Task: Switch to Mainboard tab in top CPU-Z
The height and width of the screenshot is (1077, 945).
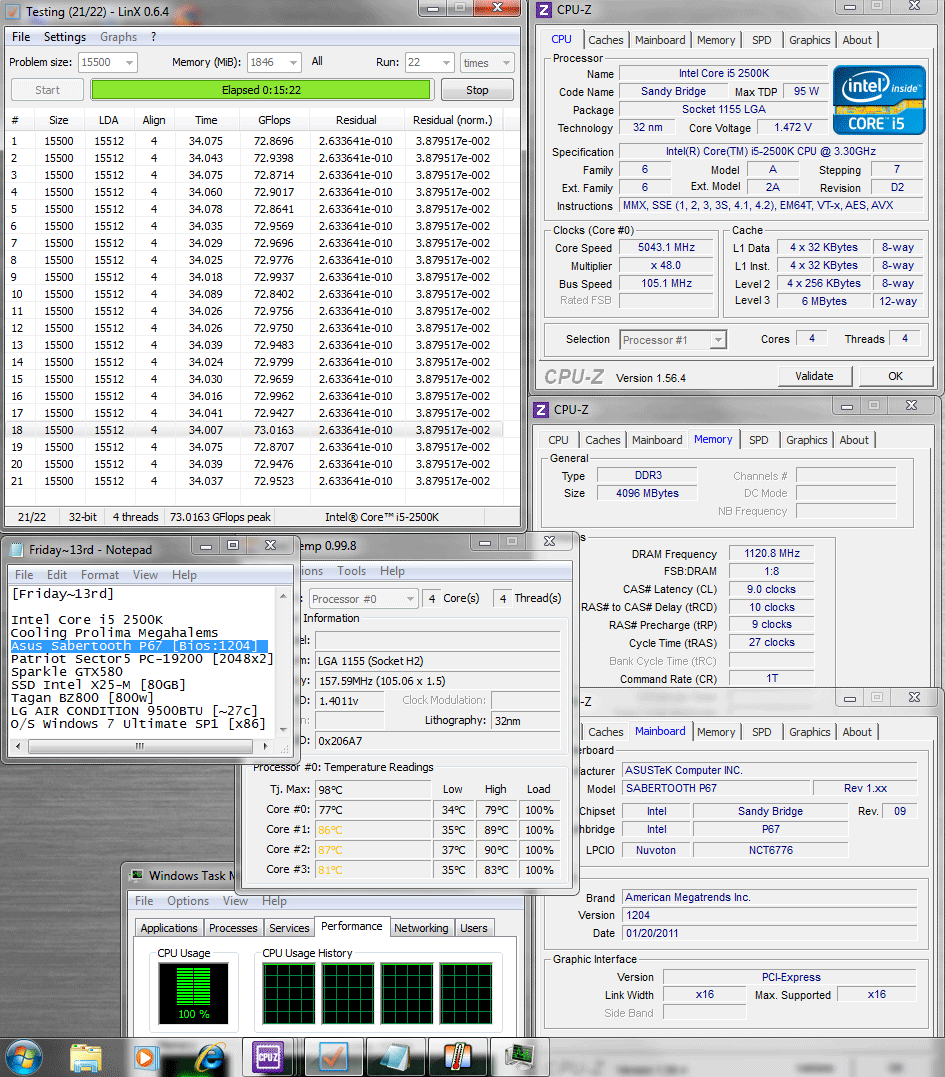Action: click(660, 40)
